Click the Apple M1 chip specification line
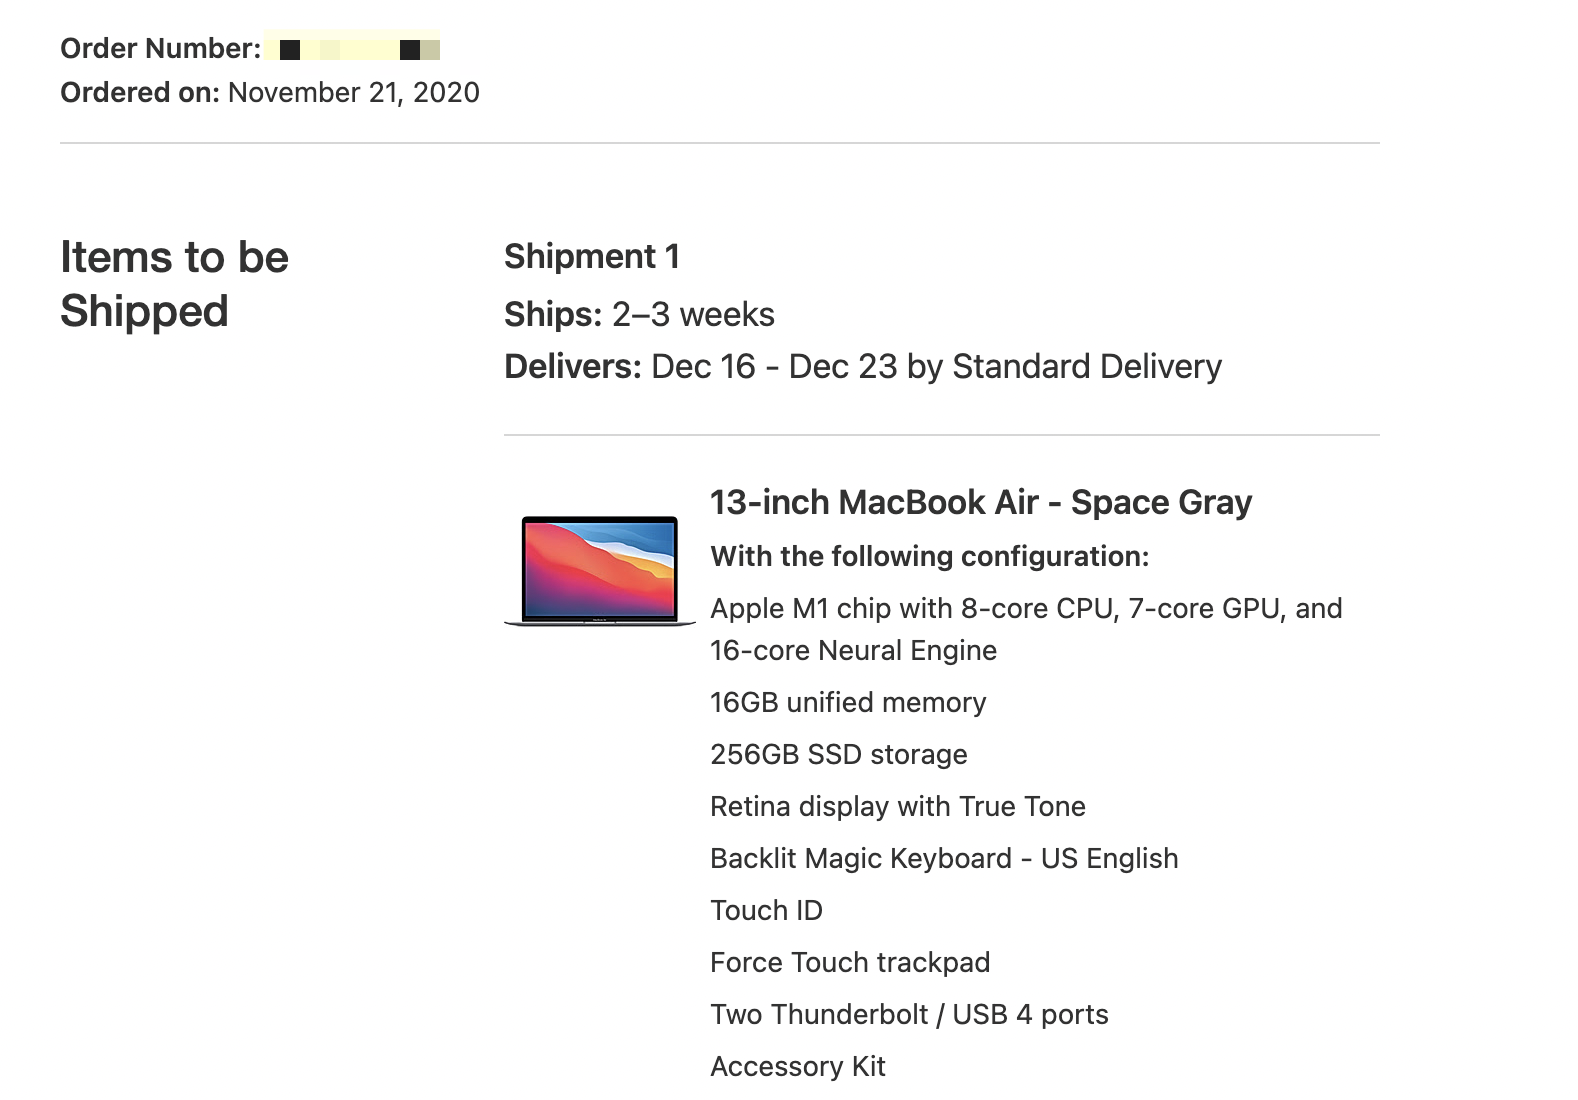 (x=1025, y=608)
